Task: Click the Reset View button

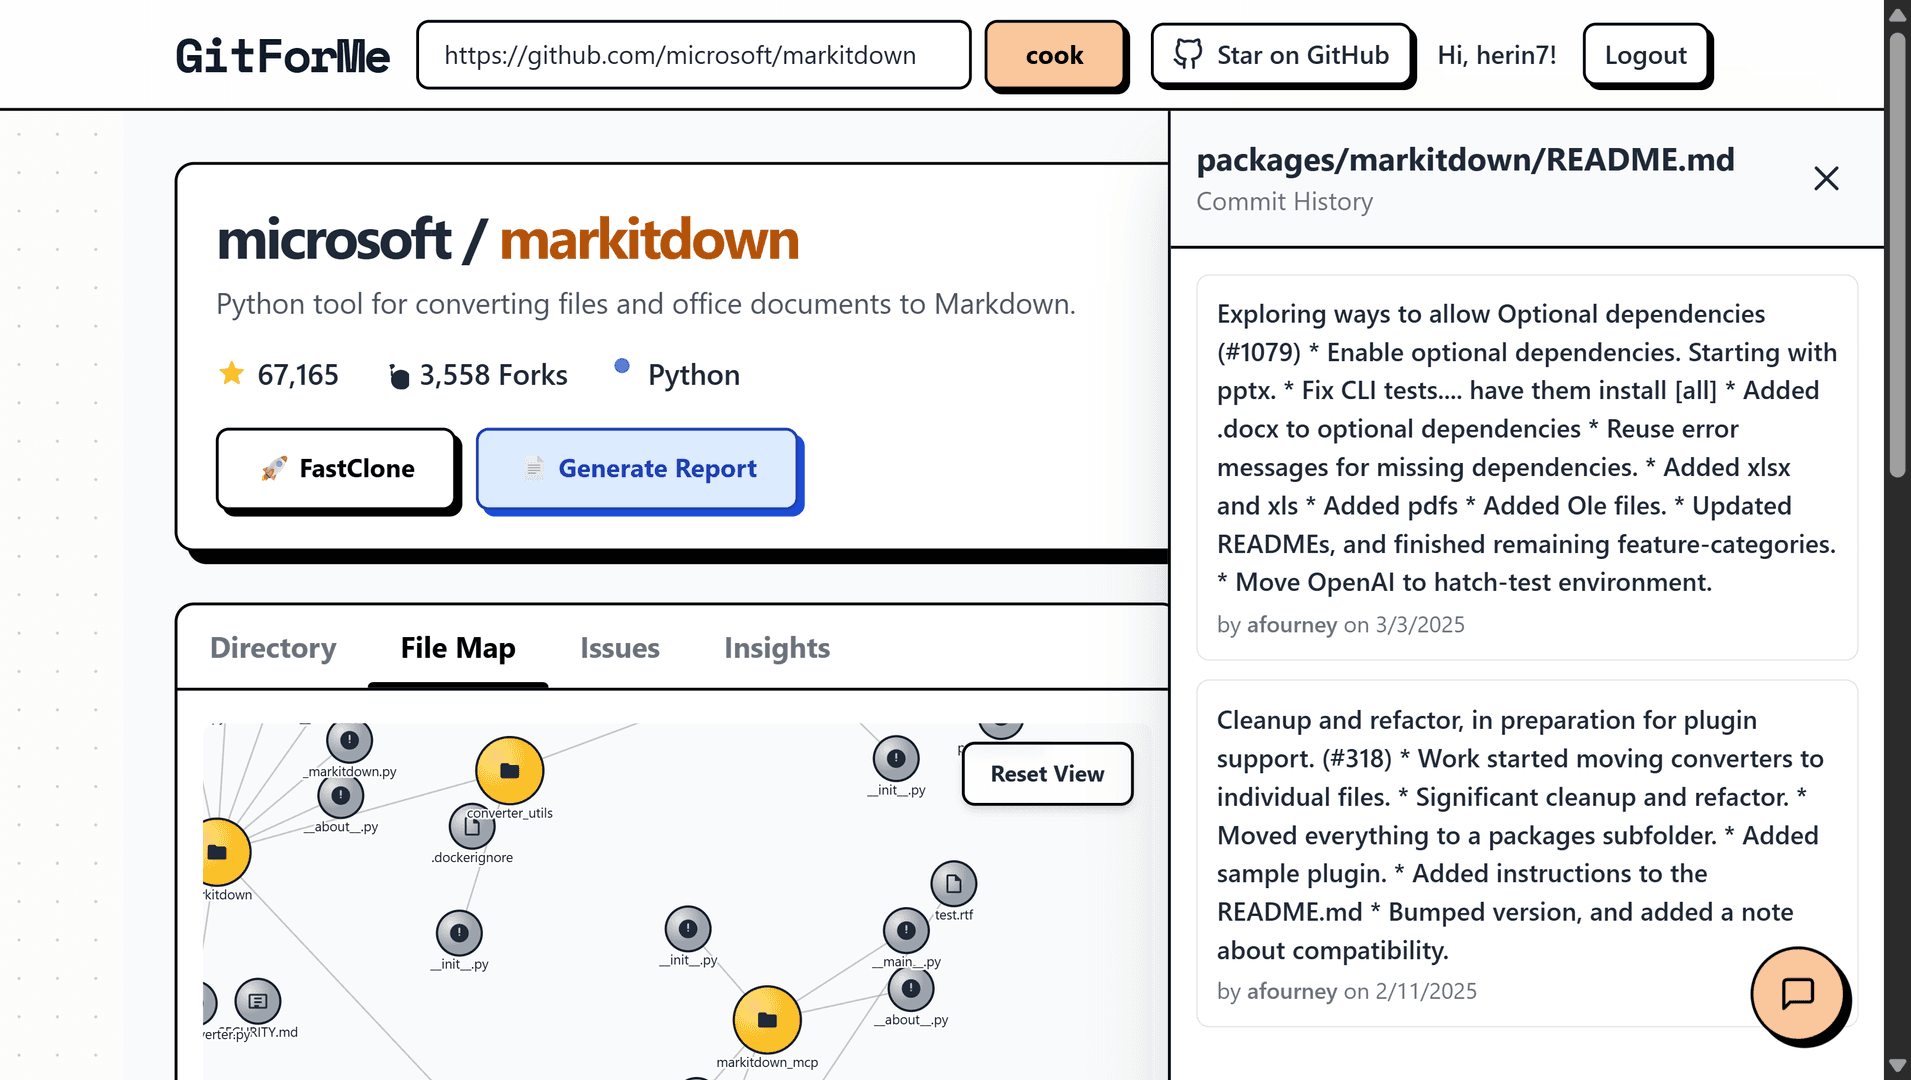Action: pos(1047,773)
